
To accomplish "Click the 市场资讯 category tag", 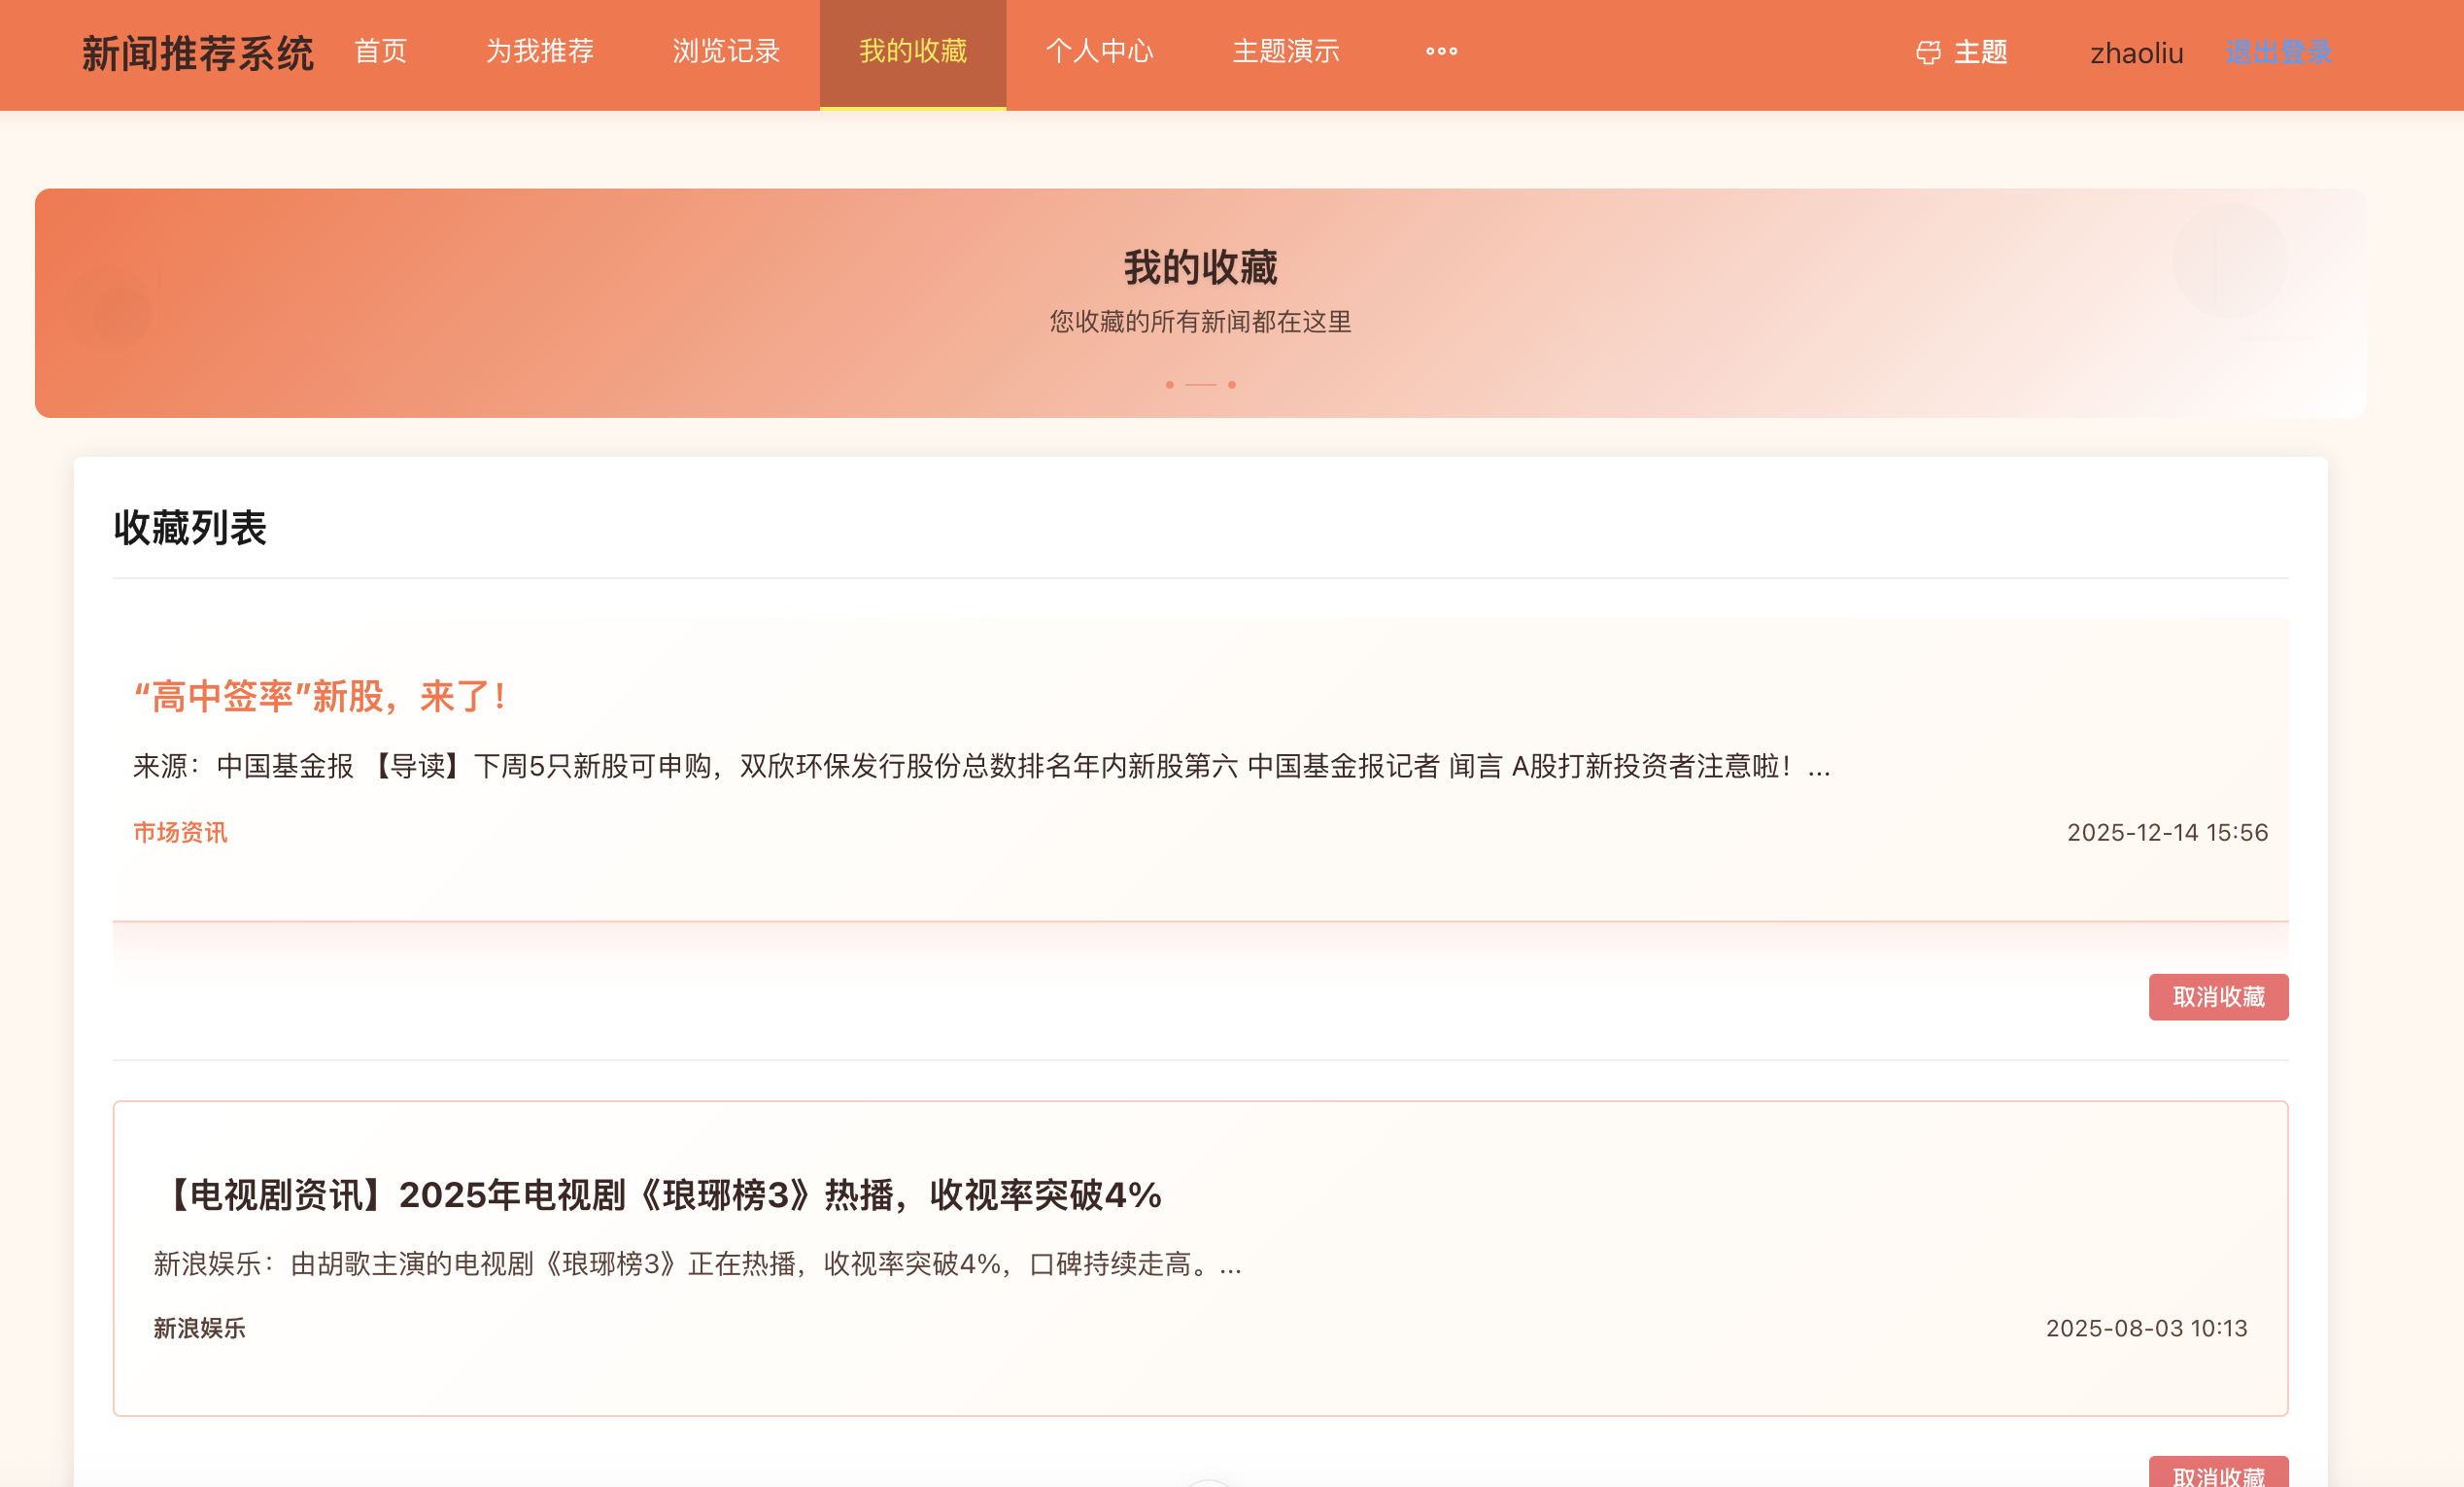I will 179,831.
